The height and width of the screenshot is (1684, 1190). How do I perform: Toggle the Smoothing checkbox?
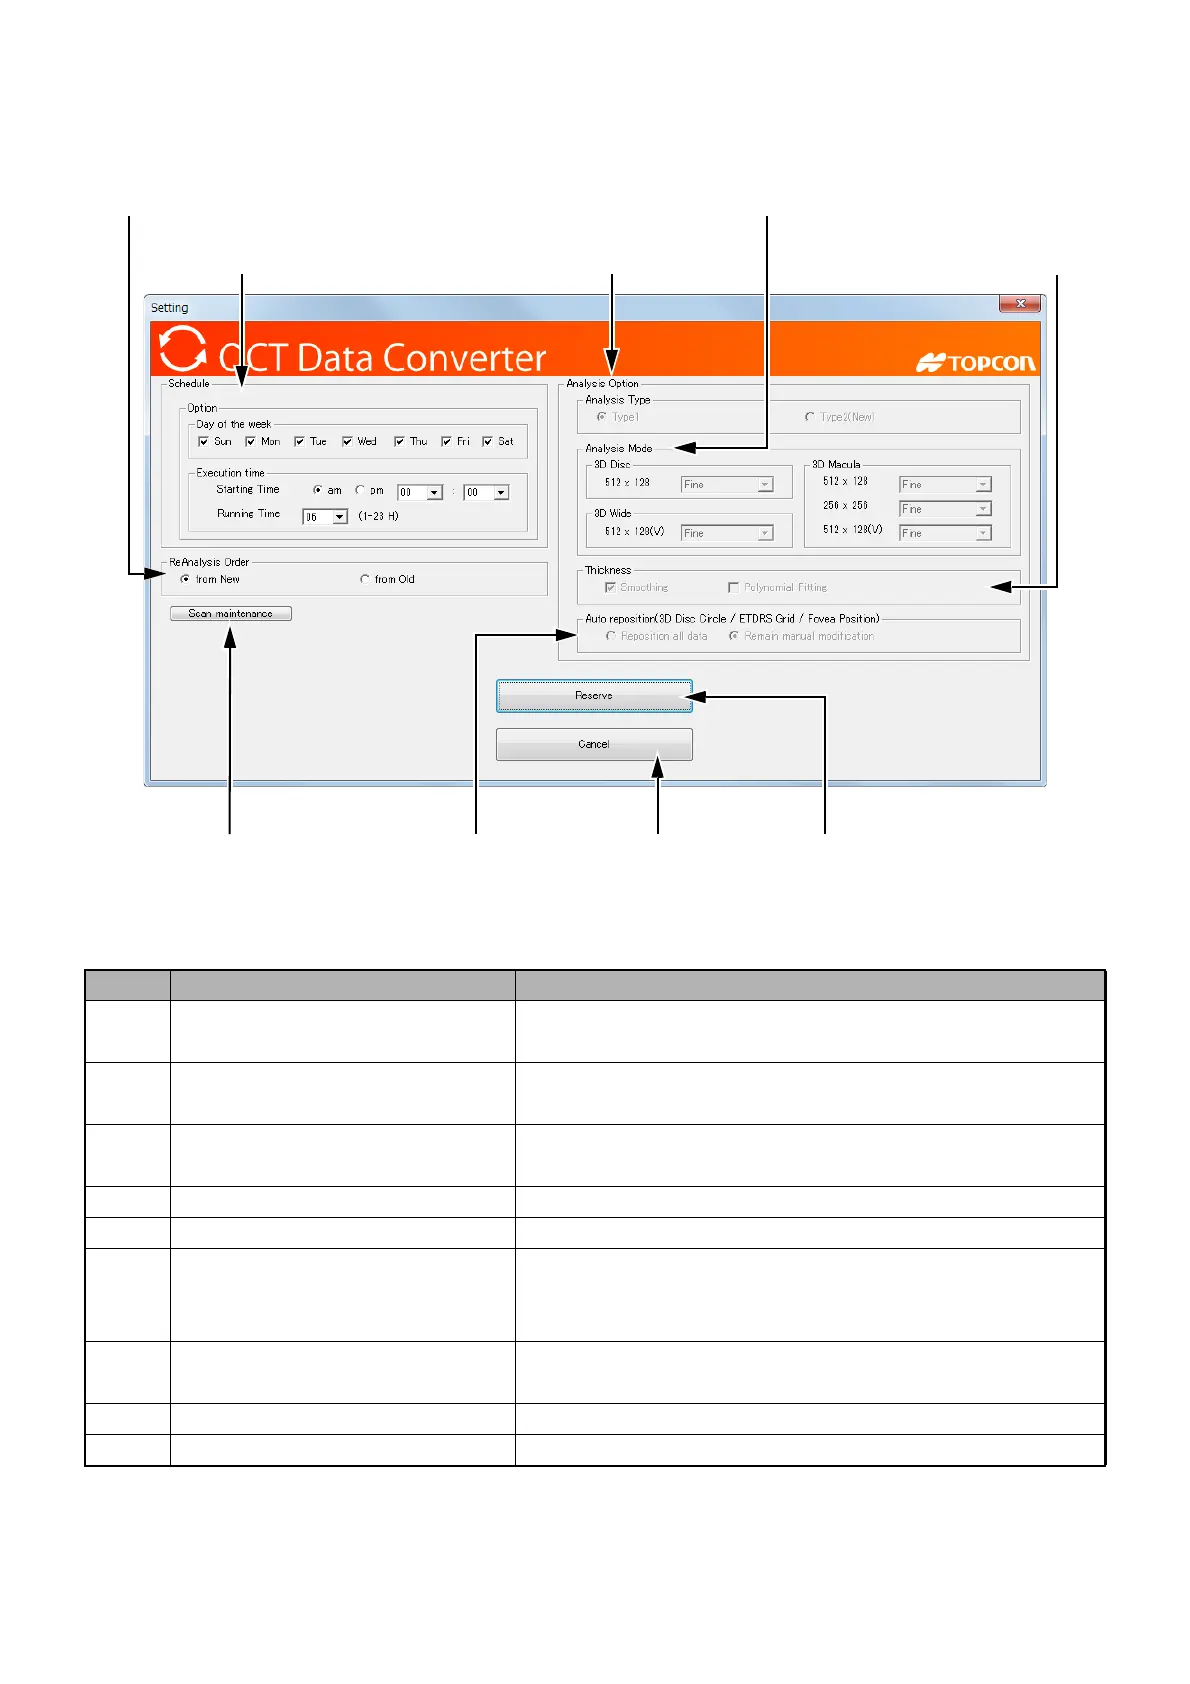(610, 588)
